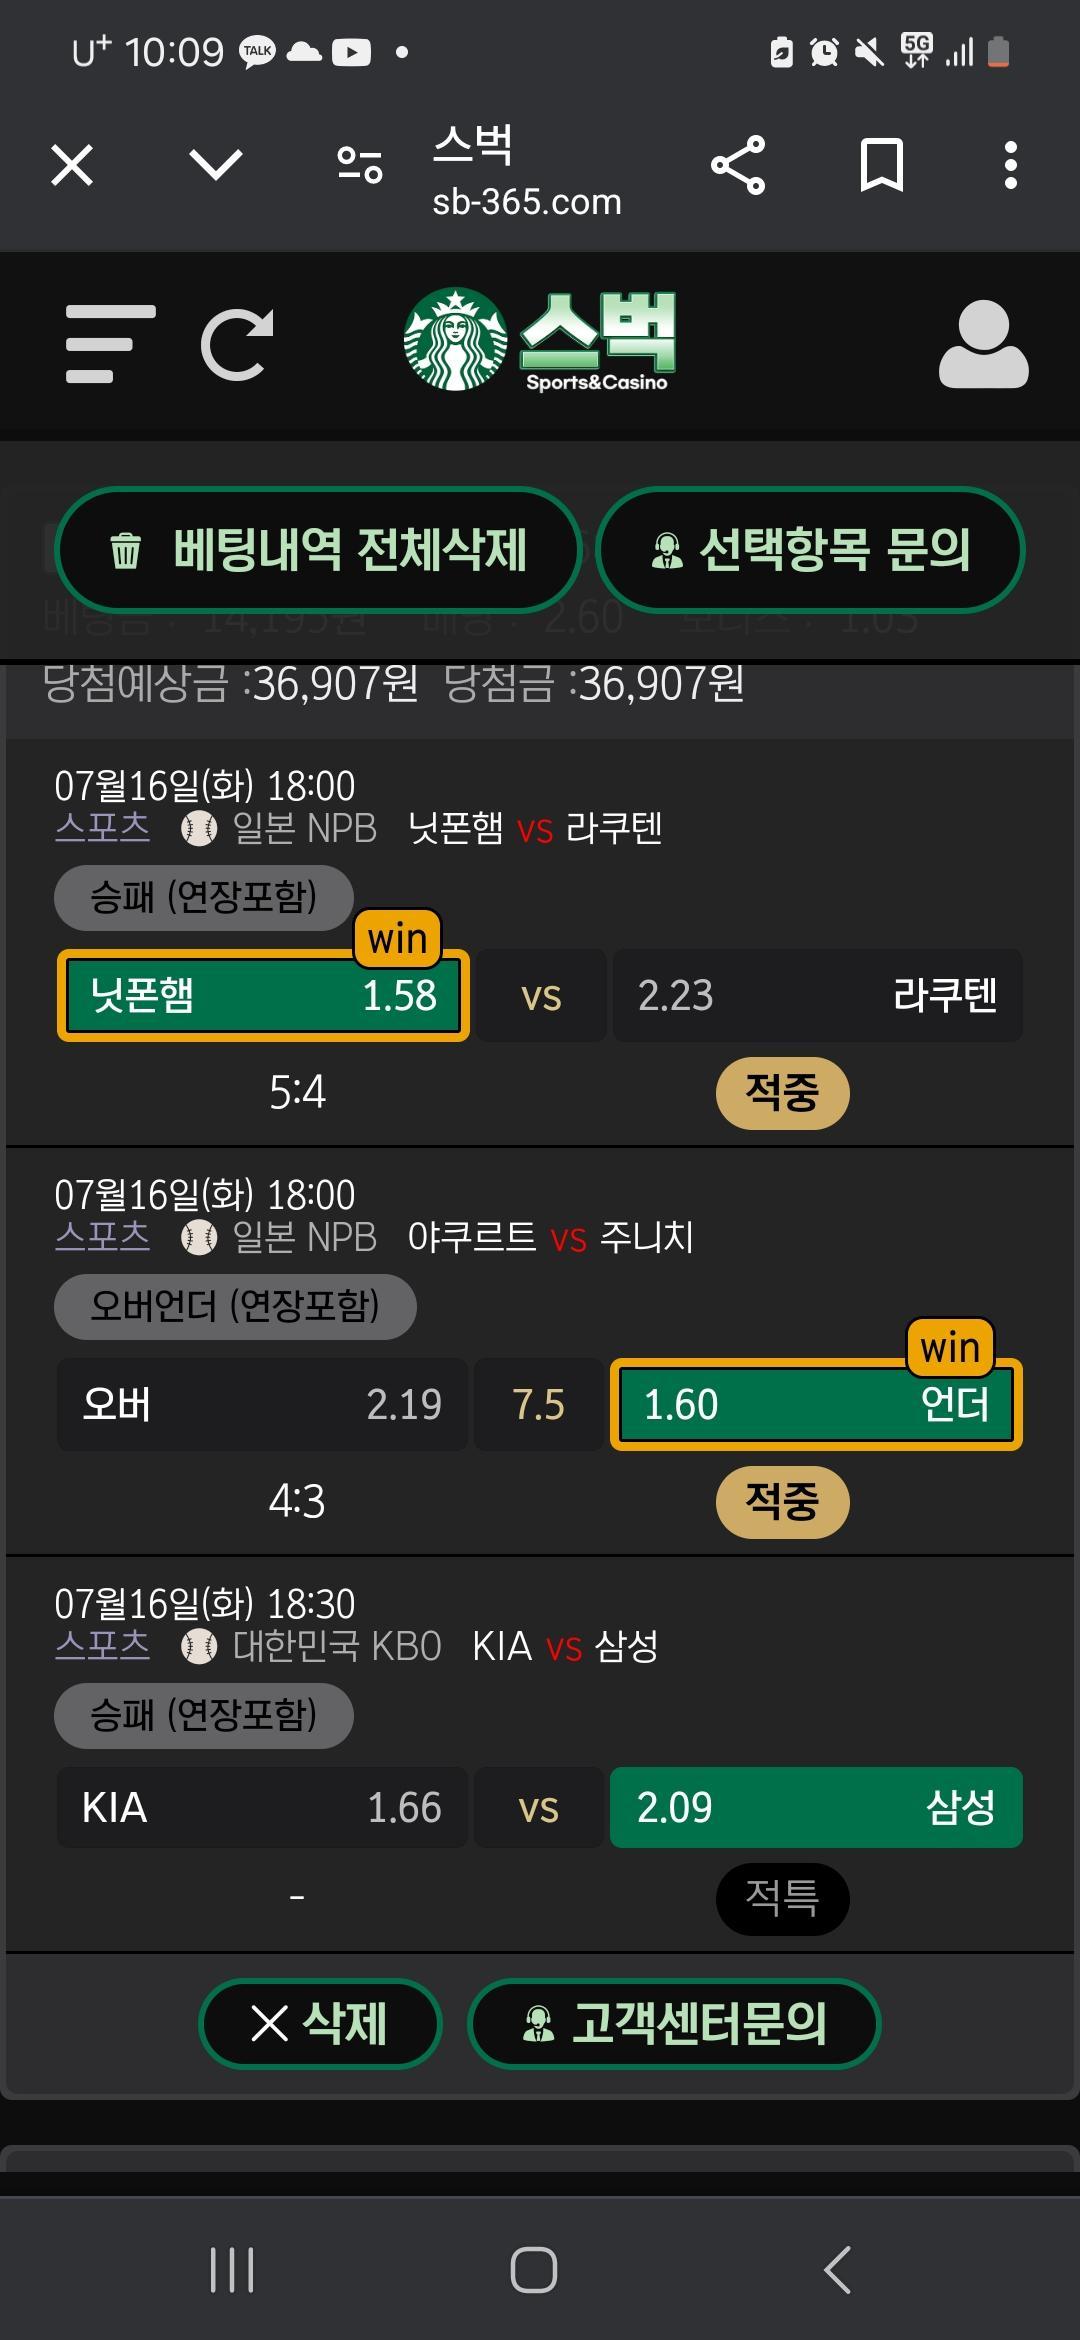Tap the Android back navigation button
Image resolution: width=1080 pixels, height=2340 pixels.
838,2270
